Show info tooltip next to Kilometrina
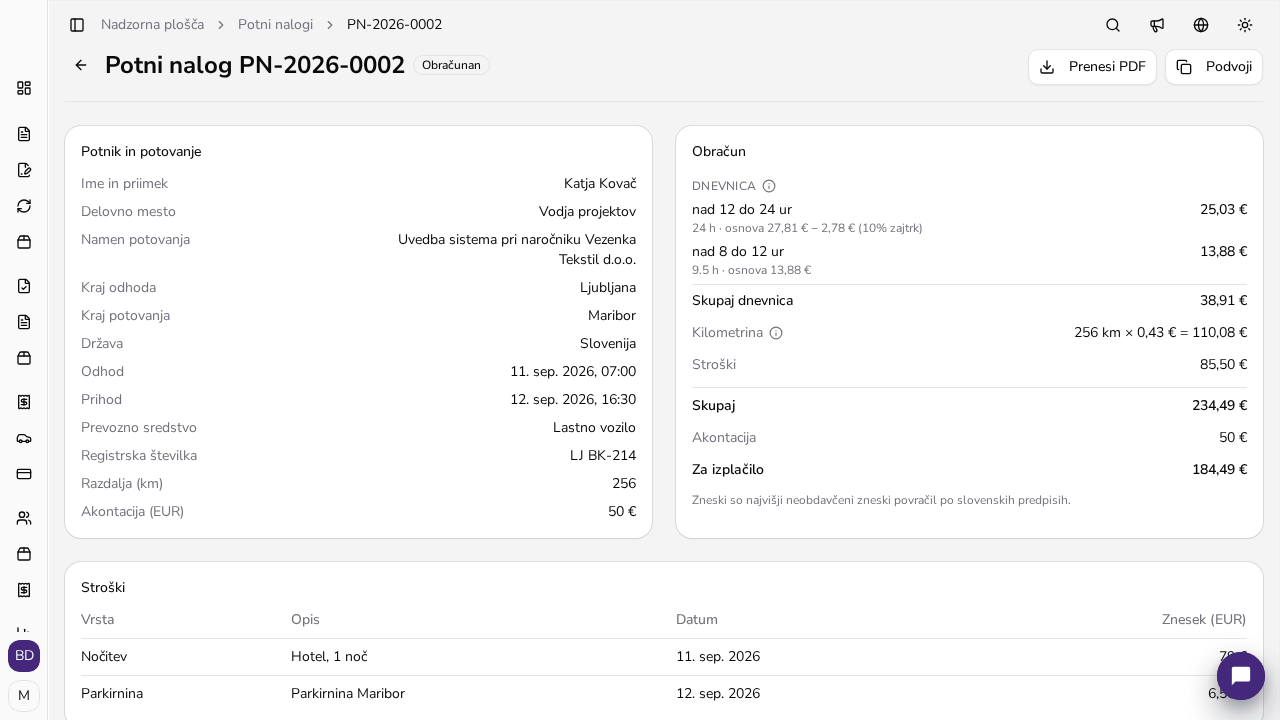 pos(776,333)
